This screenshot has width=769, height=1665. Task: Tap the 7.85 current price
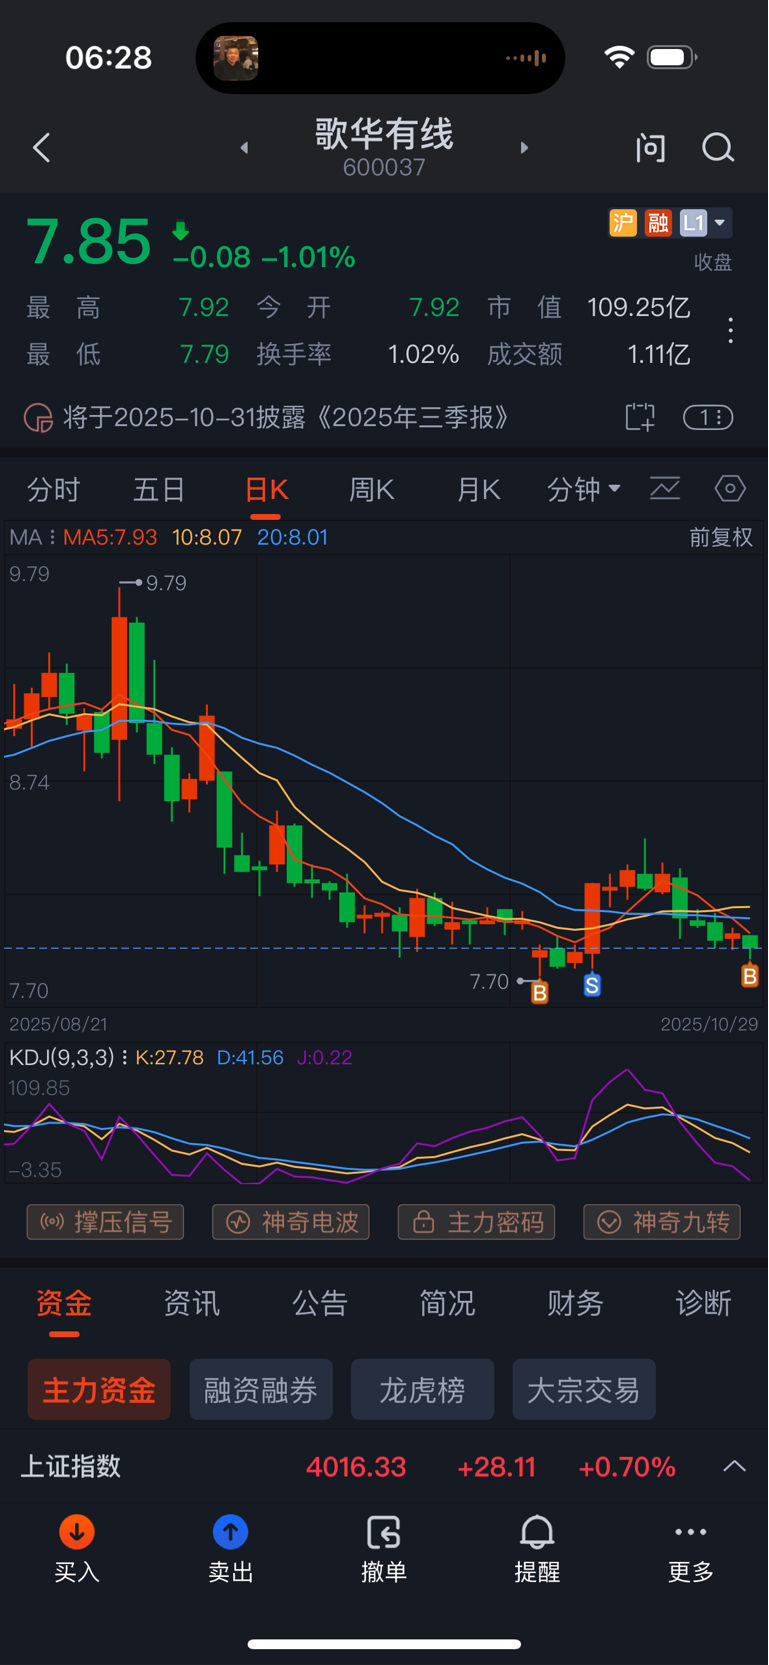tap(88, 243)
